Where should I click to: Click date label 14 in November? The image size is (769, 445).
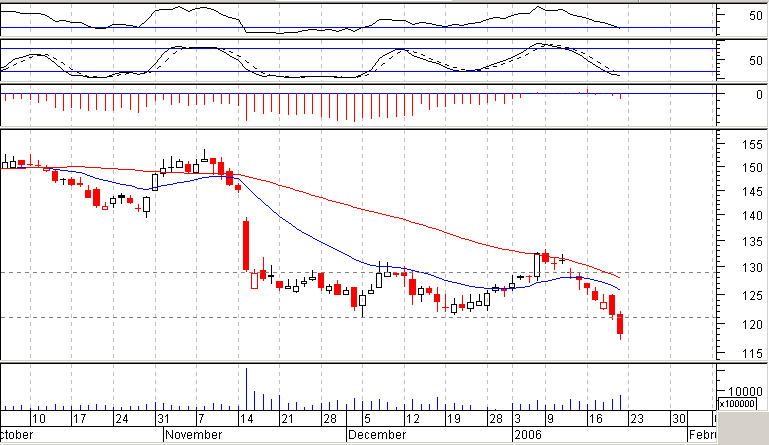(246, 419)
